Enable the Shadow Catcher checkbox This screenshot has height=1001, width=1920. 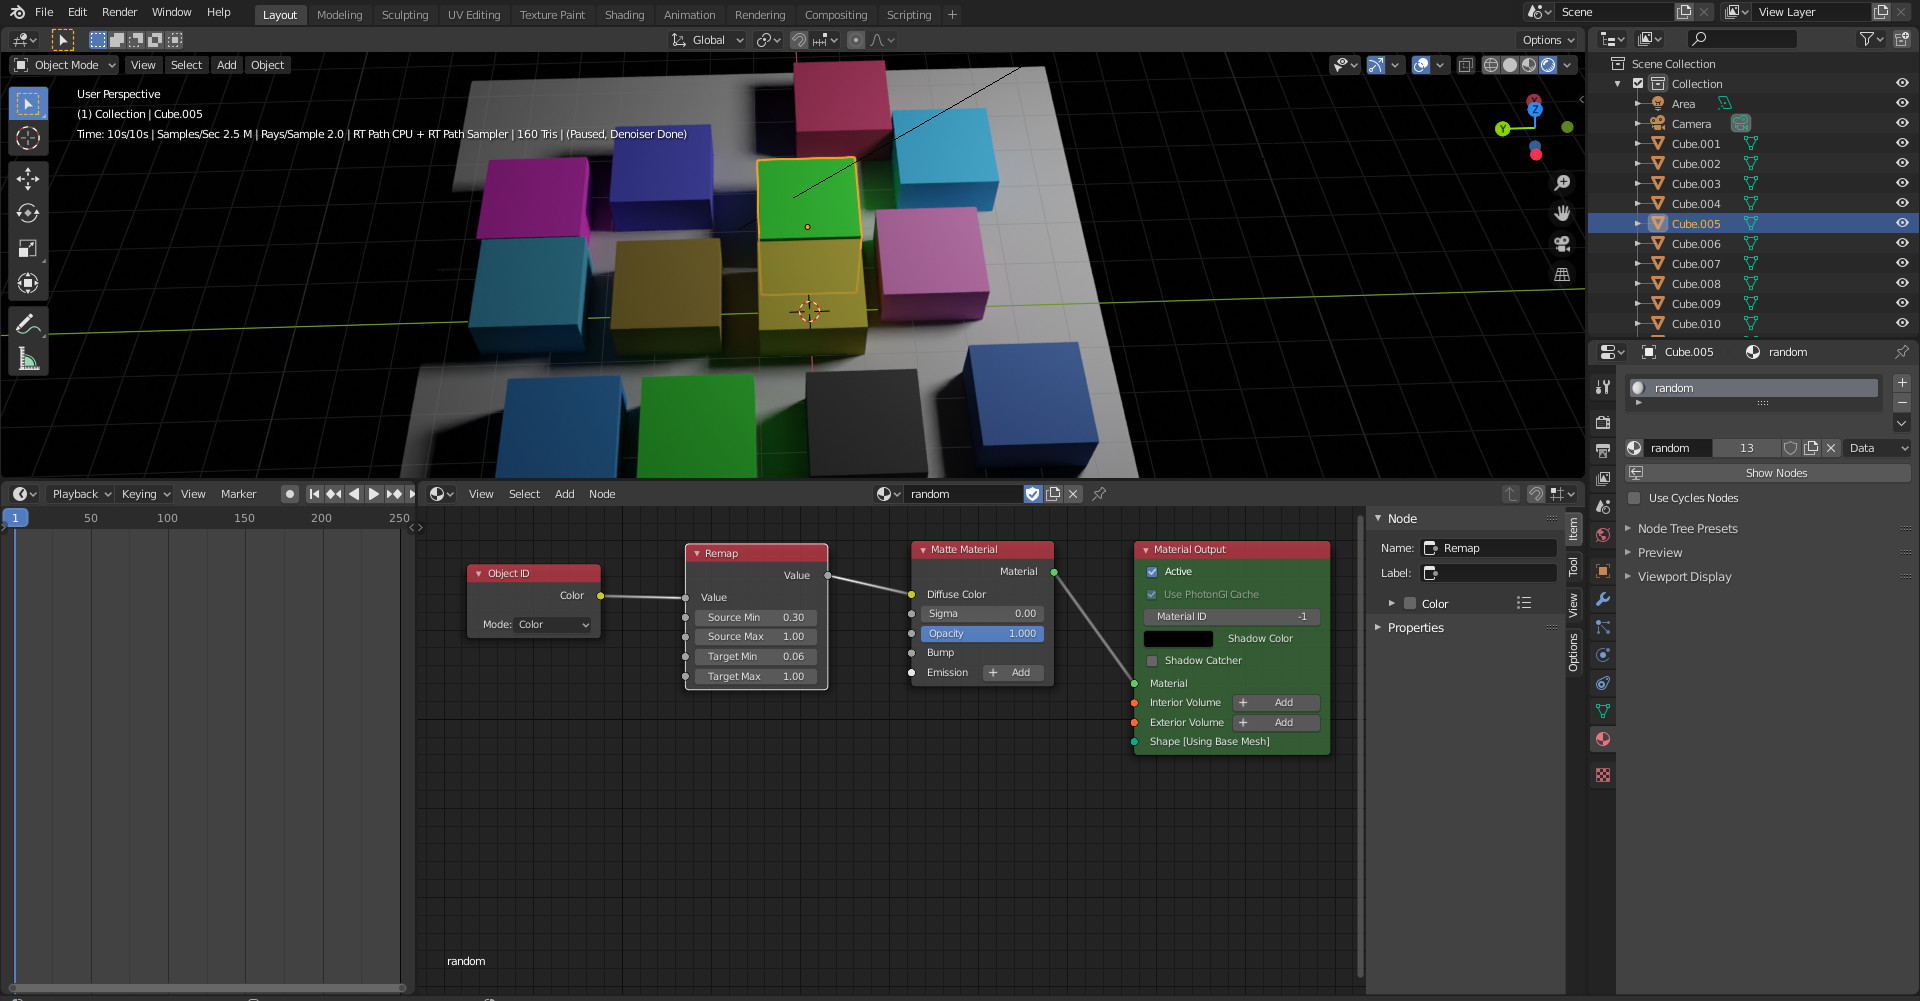pyautogui.click(x=1152, y=661)
